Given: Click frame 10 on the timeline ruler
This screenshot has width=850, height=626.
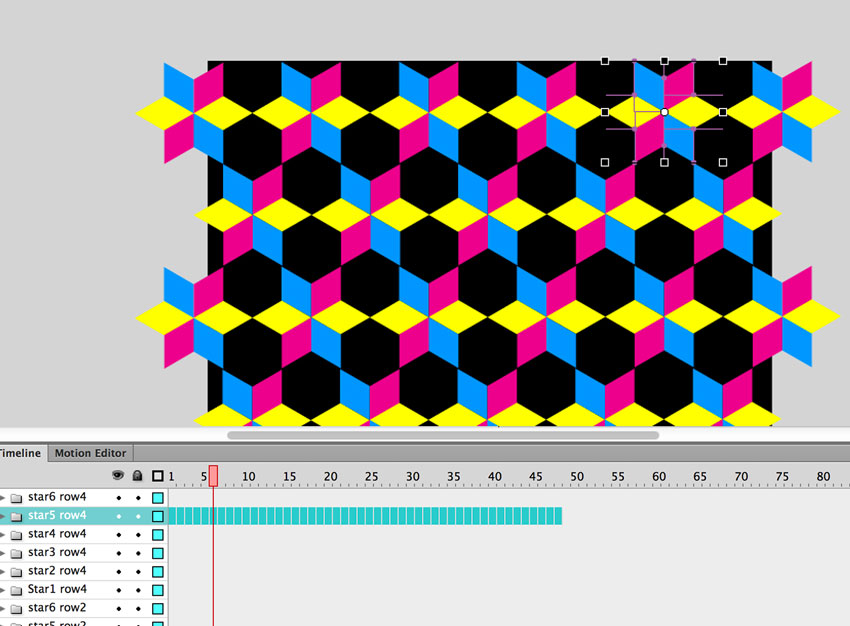Looking at the screenshot, I should tap(248, 476).
